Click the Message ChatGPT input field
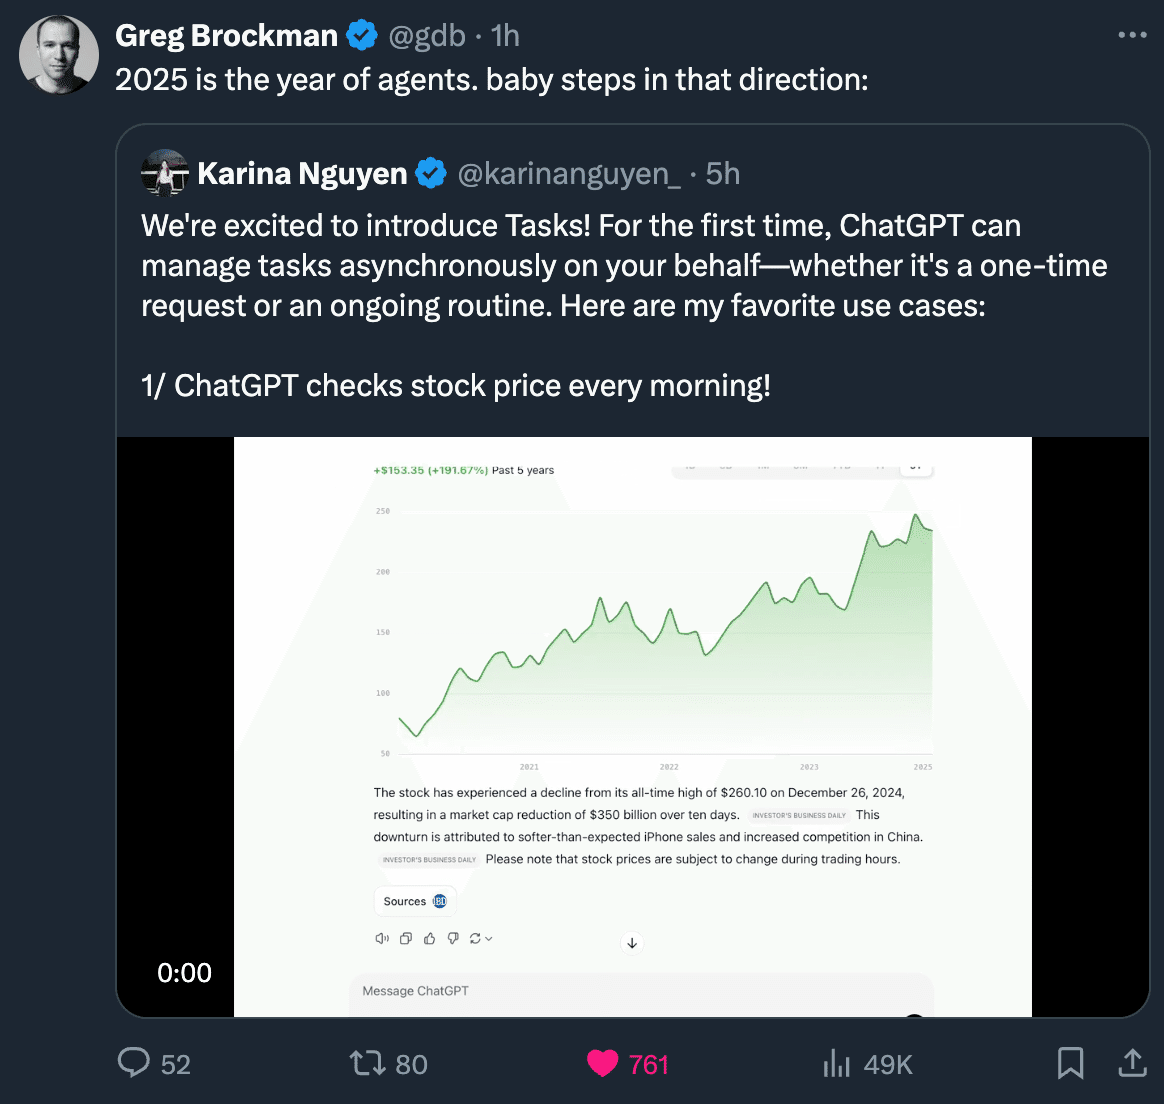 coord(640,991)
